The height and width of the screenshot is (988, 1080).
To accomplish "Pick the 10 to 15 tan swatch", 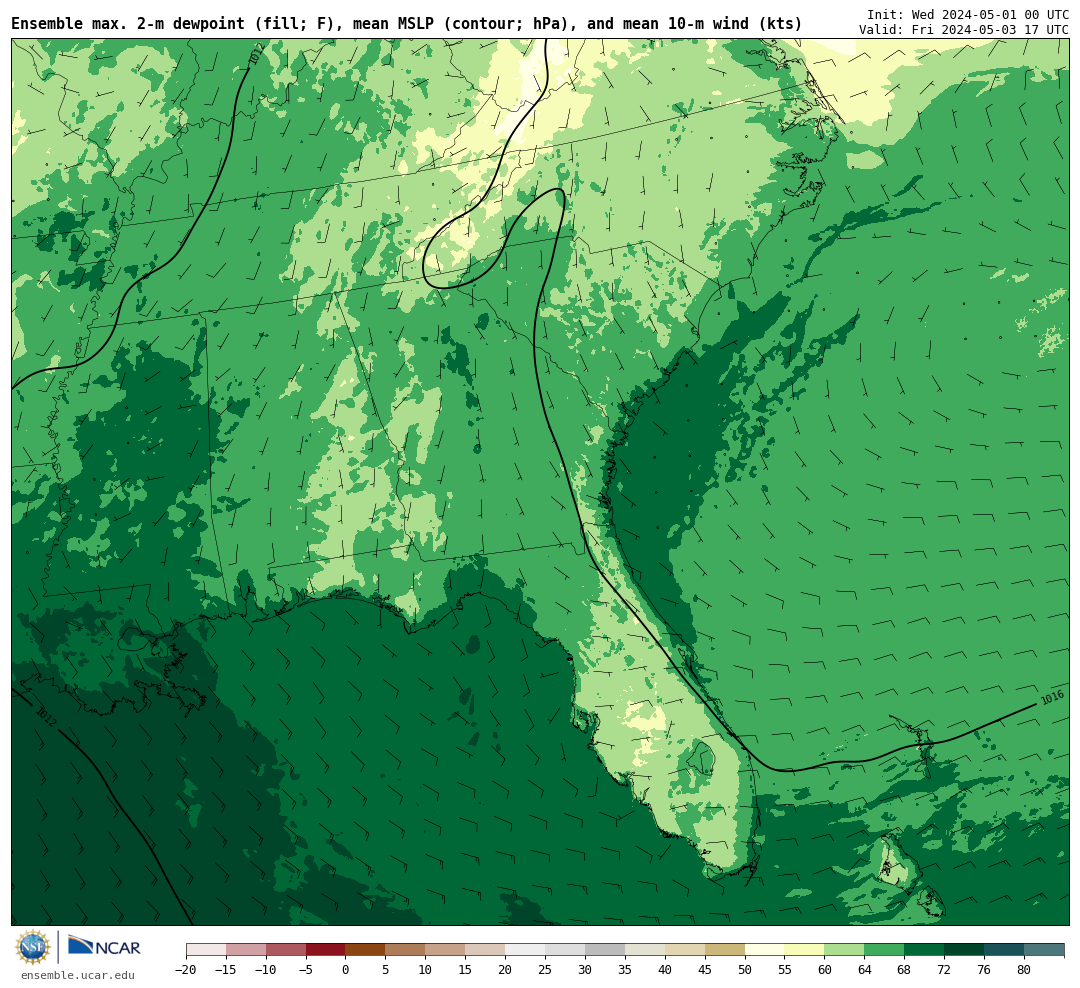I will click(446, 950).
